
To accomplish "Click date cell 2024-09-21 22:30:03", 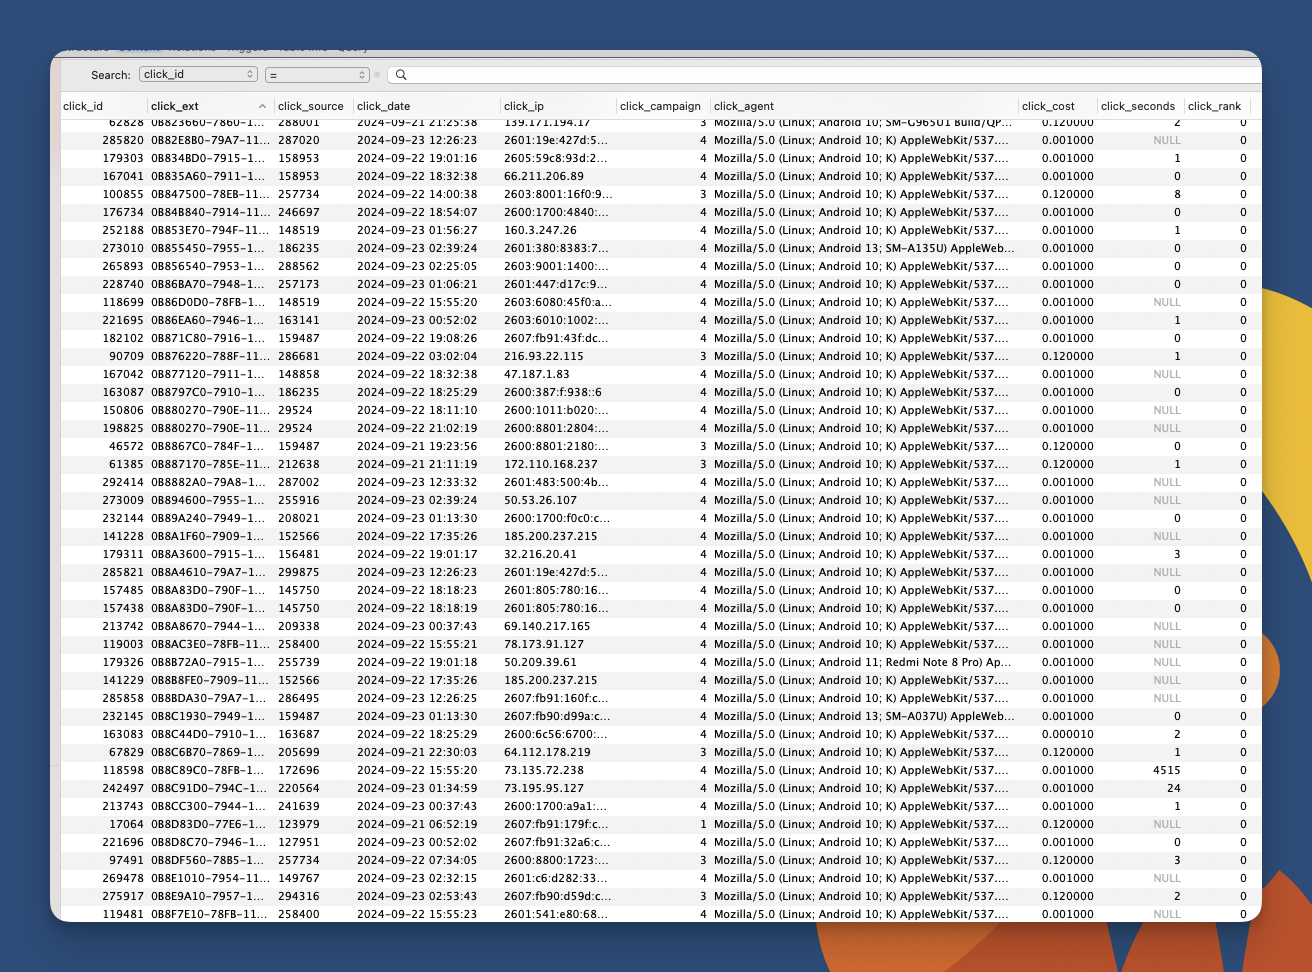I will tap(417, 752).
